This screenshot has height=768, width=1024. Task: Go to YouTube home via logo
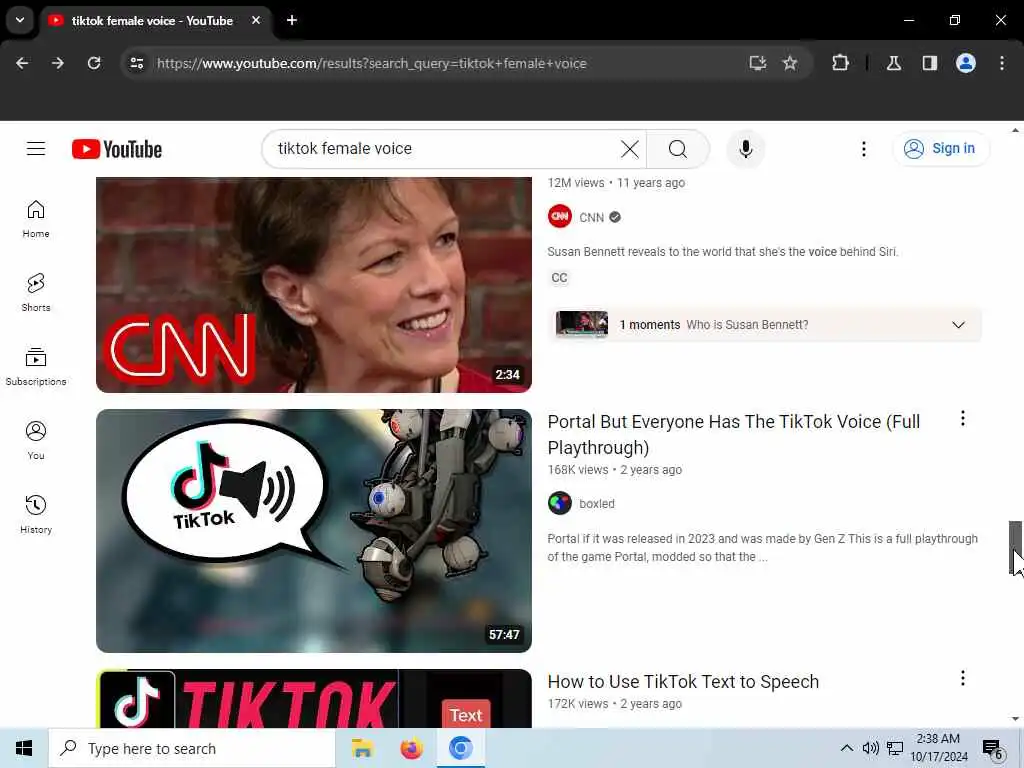117,149
